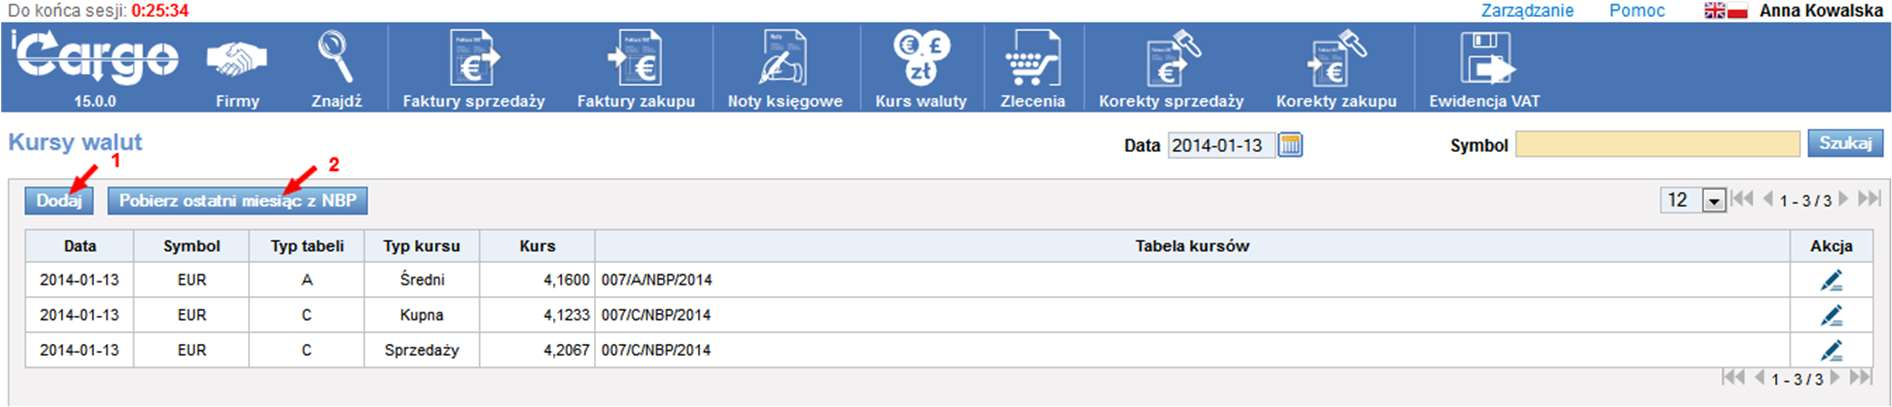Open Zlecenia shopping cart icon
The height and width of the screenshot is (407, 1892).
pos(1032,60)
